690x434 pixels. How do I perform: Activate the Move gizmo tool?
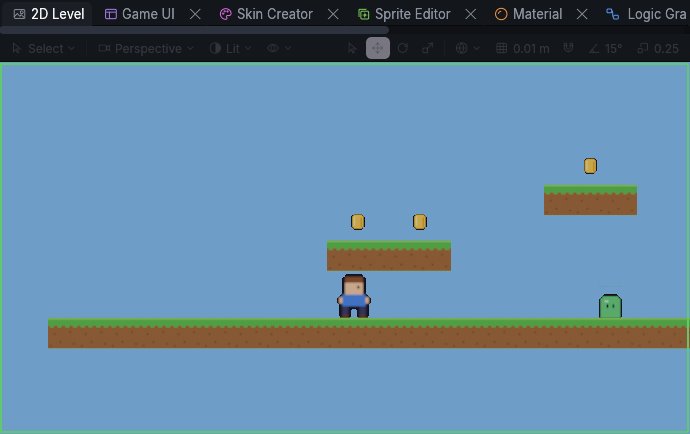pos(378,48)
